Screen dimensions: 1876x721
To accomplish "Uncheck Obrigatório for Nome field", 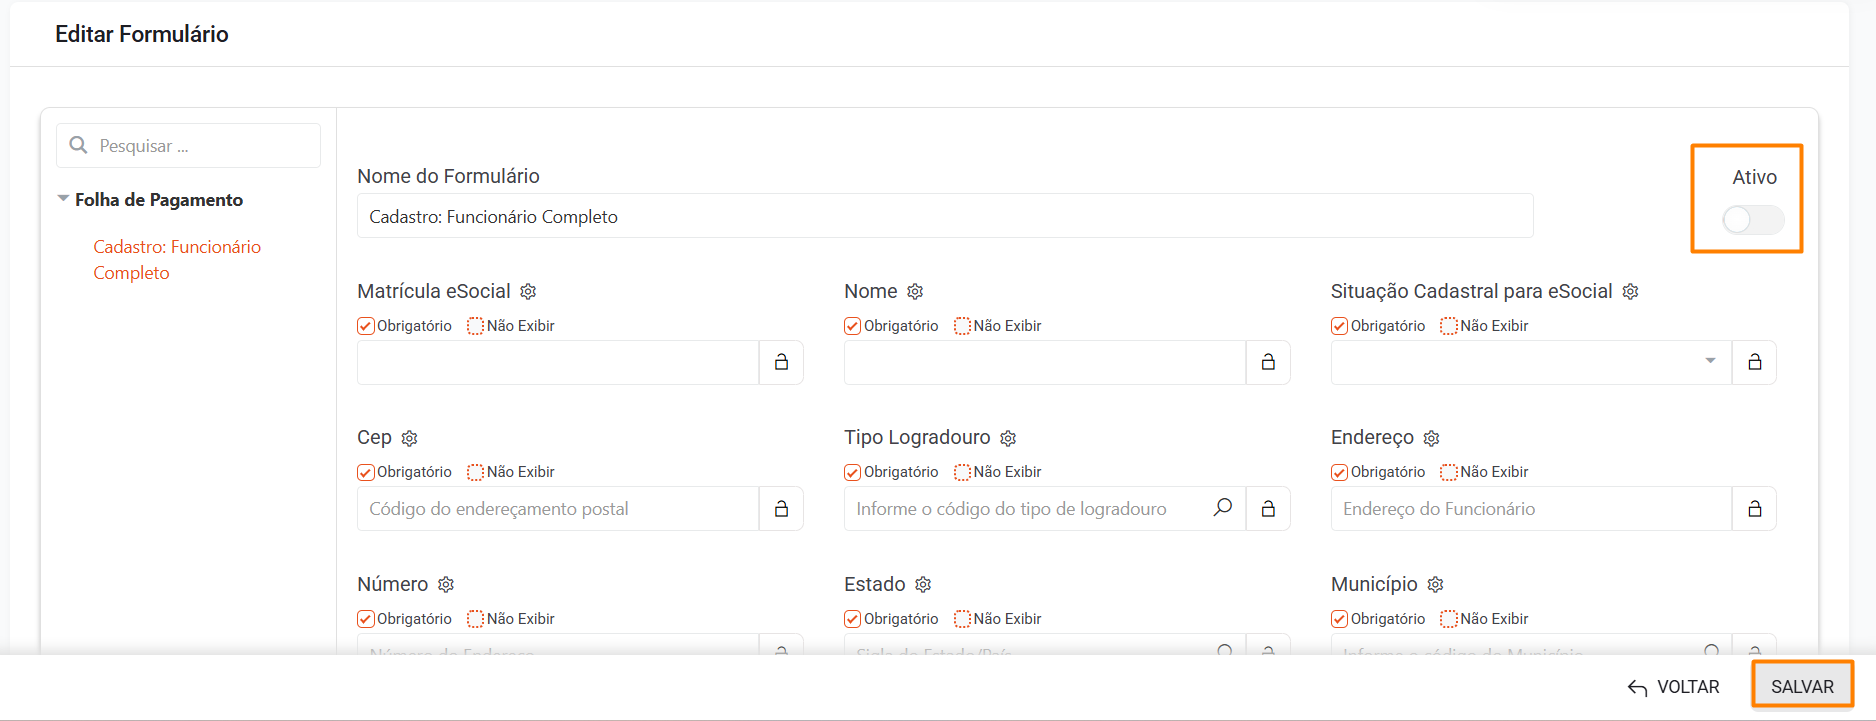I will pos(853,326).
